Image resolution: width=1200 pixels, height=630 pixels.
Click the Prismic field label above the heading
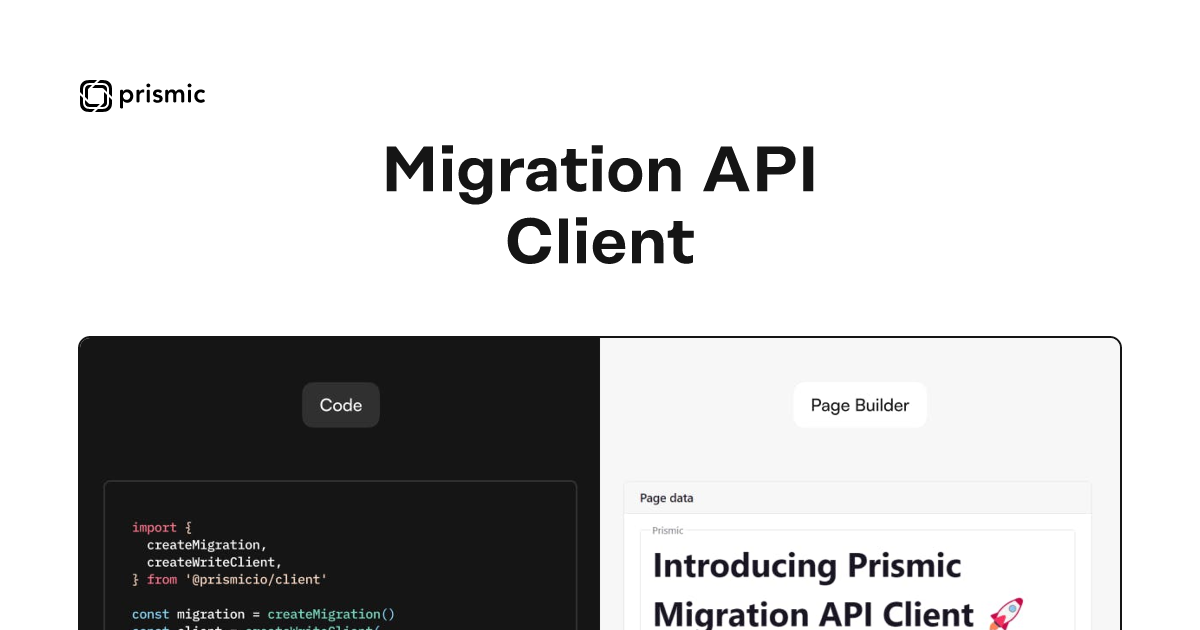pos(667,530)
